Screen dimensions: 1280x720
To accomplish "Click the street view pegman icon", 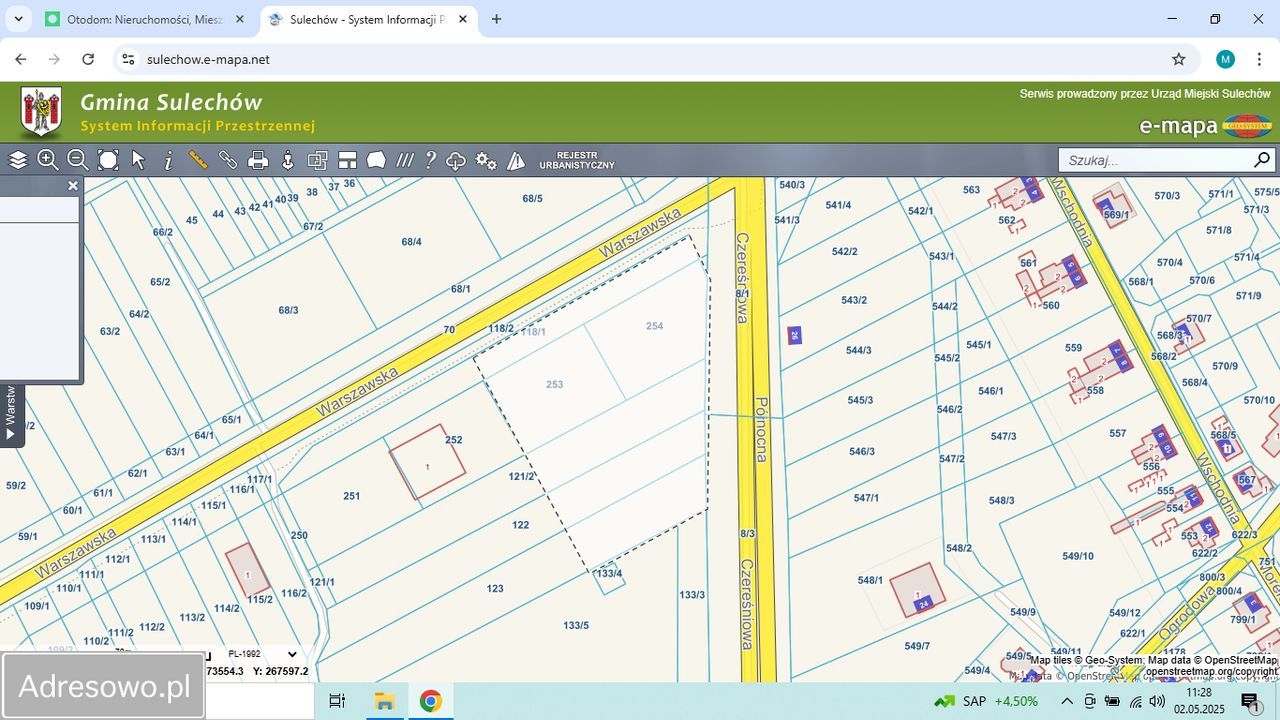I will tap(288, 160).
